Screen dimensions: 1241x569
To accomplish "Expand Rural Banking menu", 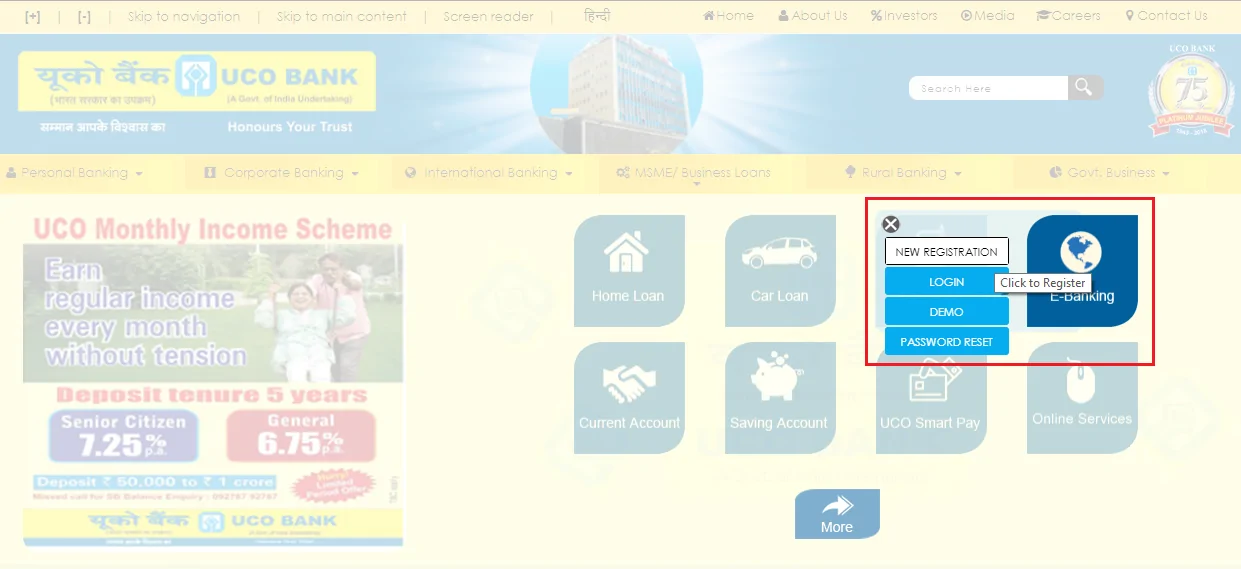I will (x=903, y=173).
